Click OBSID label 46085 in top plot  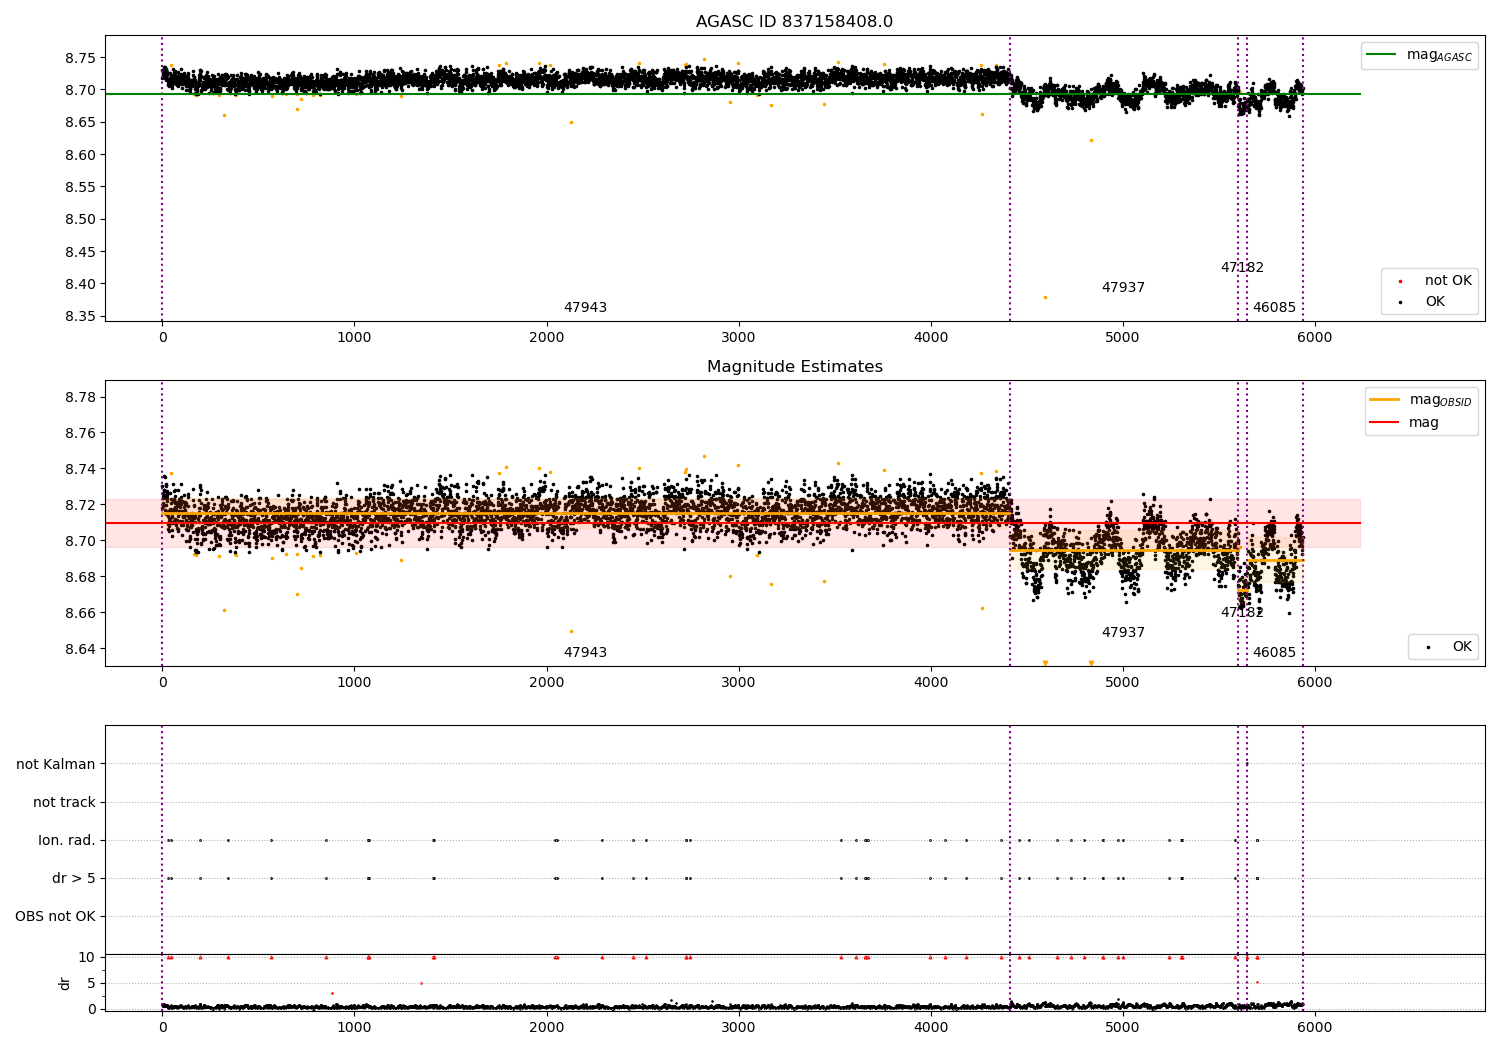pos(1274,308)
